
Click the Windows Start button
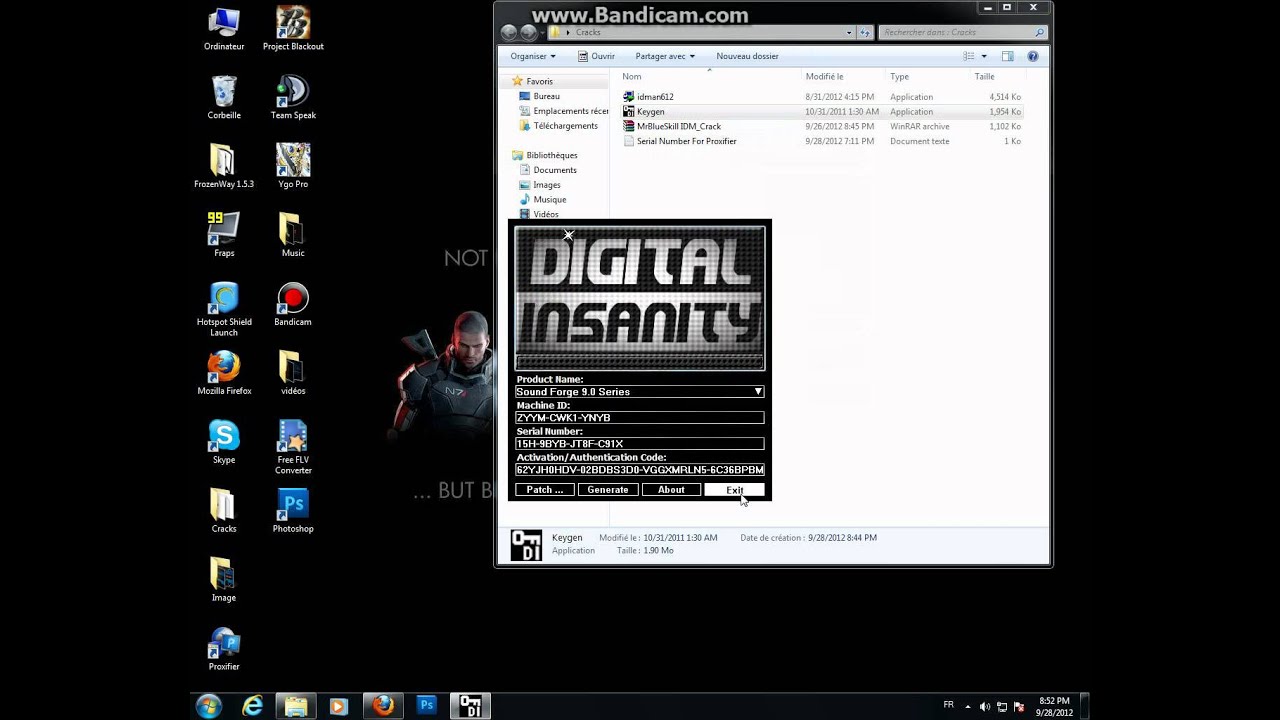[x=209, y=706]
